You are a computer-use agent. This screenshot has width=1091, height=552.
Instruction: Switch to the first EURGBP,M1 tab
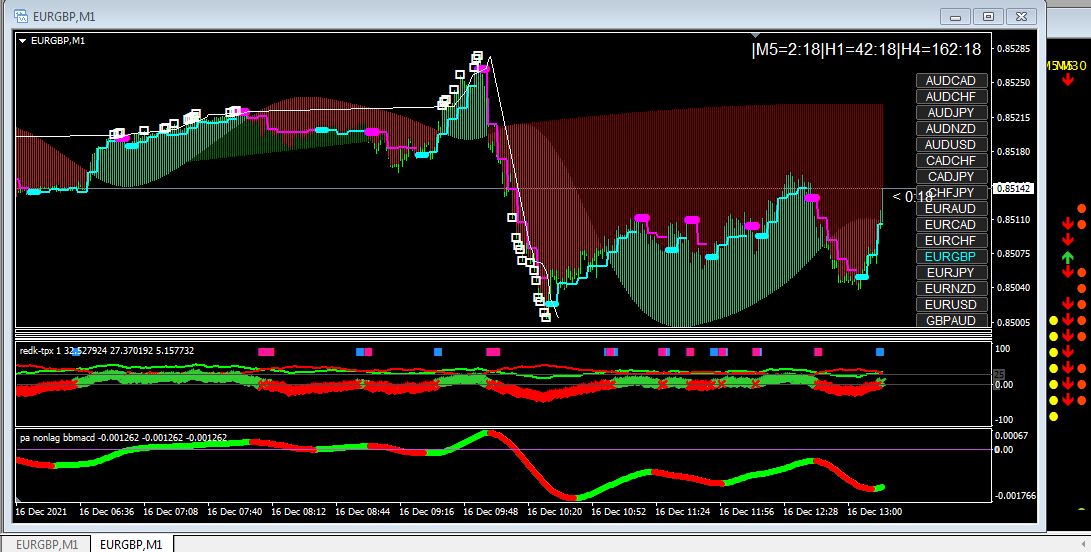point(48,544)
